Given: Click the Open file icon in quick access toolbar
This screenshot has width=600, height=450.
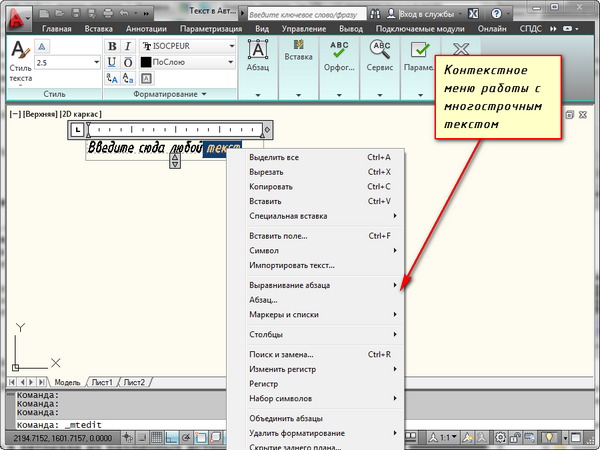Looking at the screenshot, I should [60, 14].
